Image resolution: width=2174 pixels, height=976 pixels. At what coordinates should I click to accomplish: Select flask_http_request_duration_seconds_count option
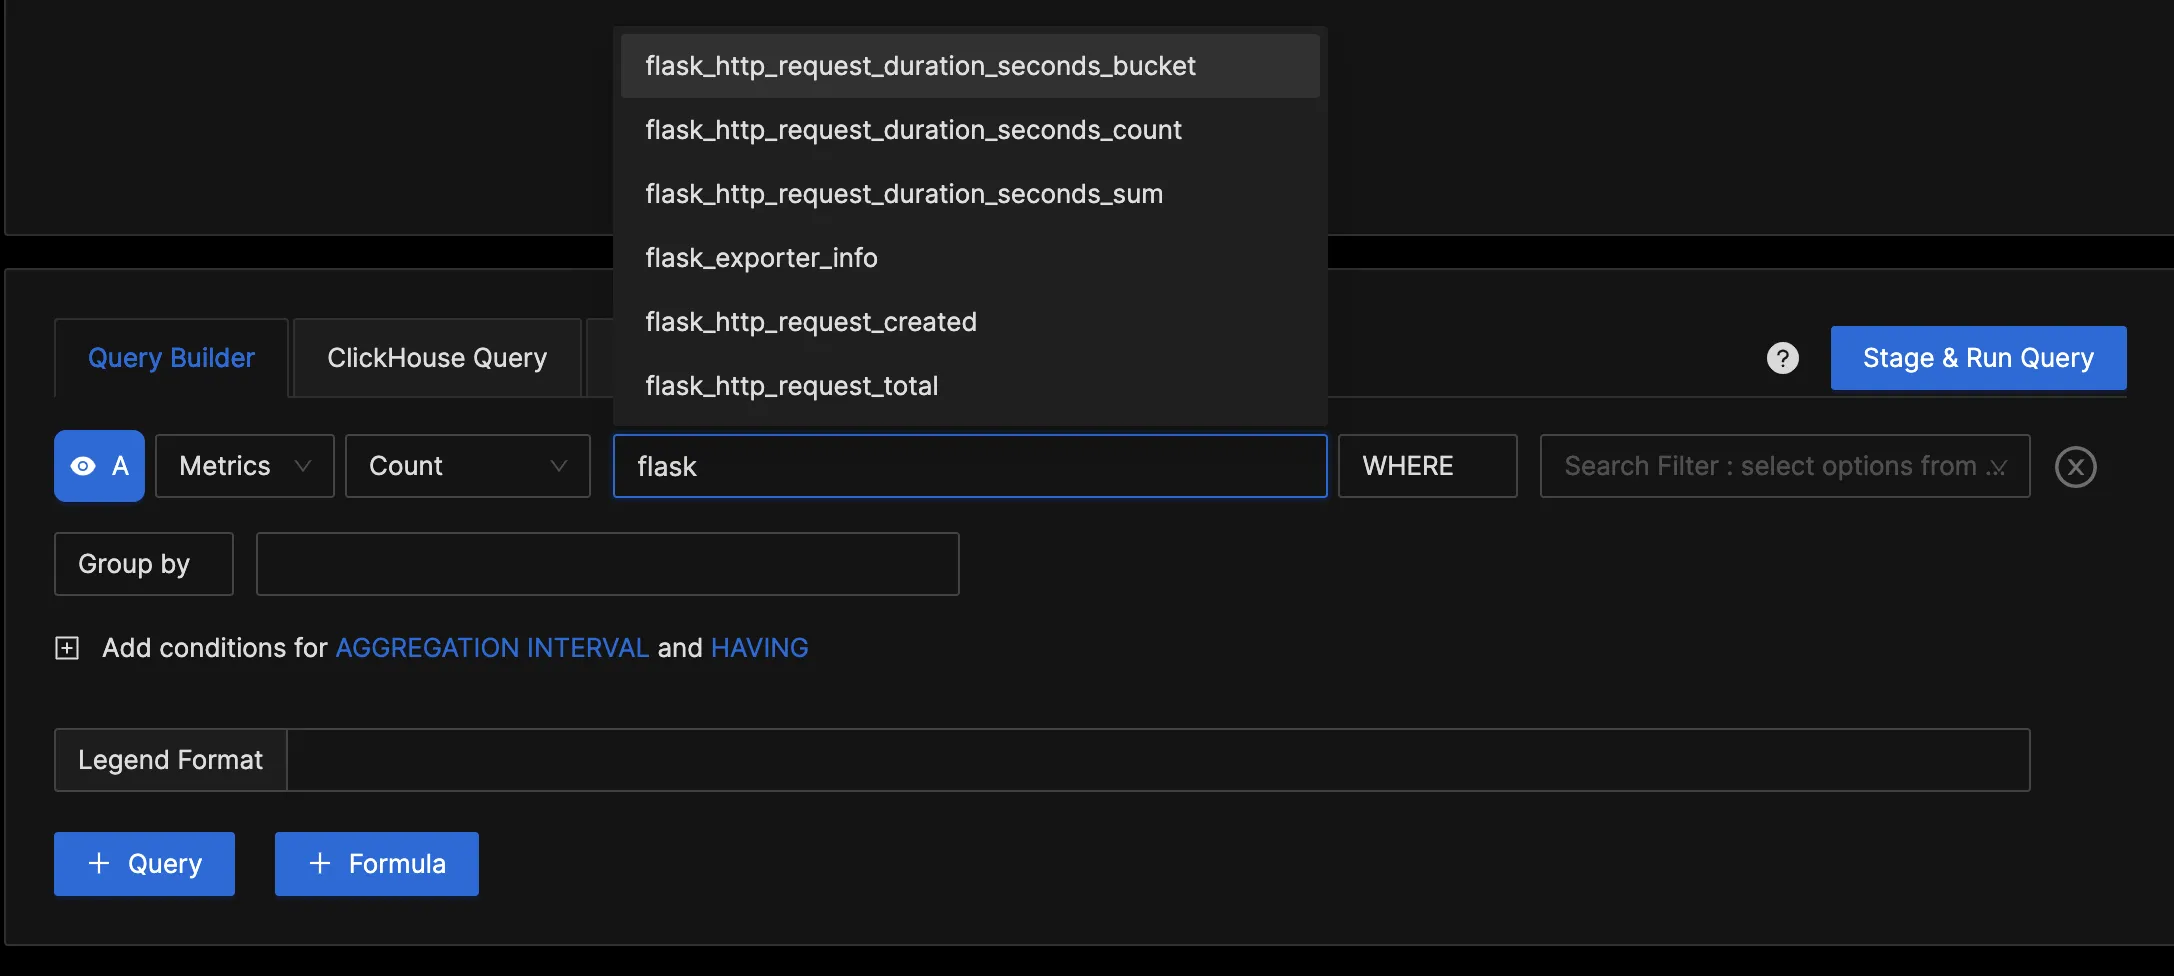[970, 130]
